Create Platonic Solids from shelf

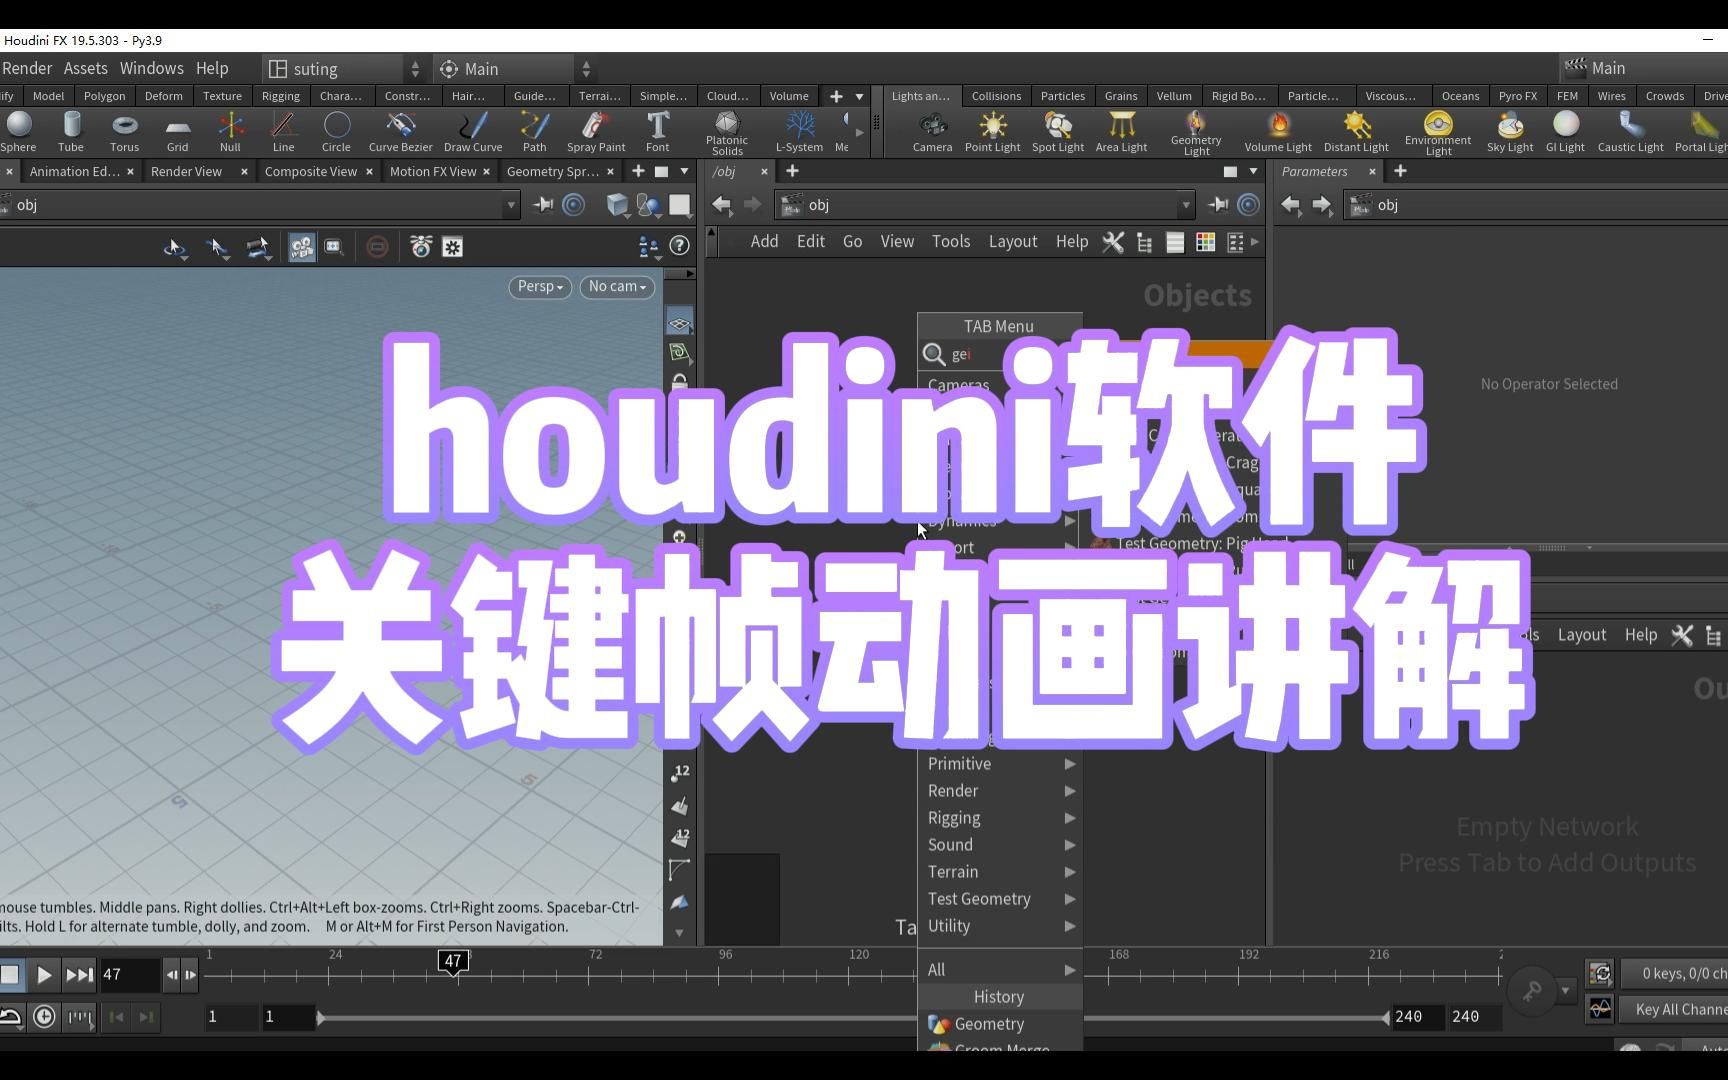727,133
